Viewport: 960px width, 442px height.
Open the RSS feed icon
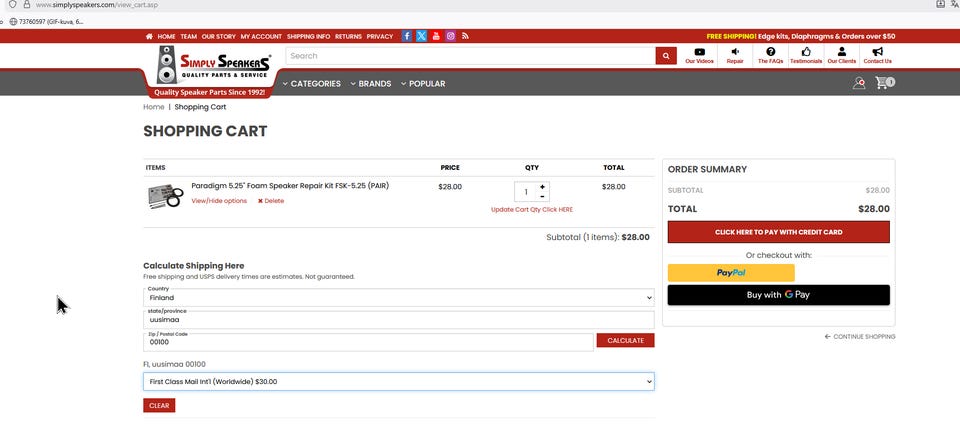coord(465,36)
